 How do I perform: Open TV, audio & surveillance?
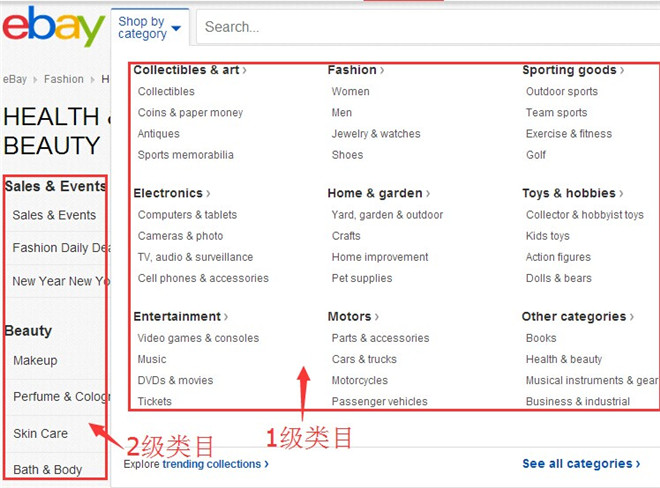click(195, 257)
